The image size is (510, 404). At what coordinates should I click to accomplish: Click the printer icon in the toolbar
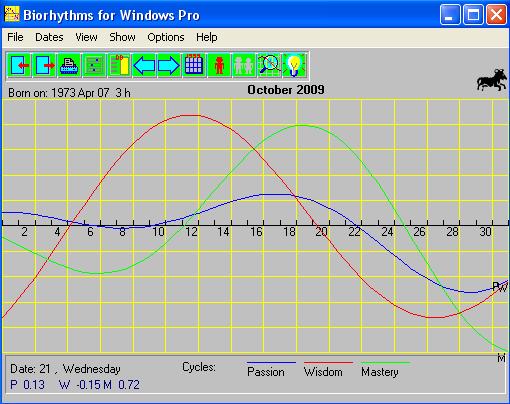(x=69, y=65)
